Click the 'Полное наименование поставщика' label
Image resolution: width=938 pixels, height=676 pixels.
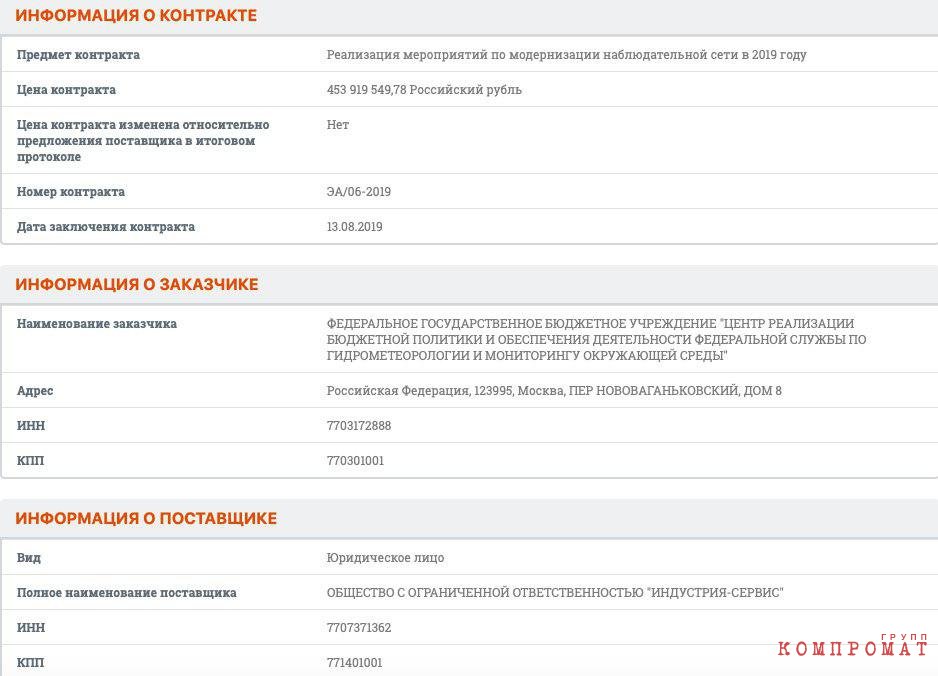point(127,593)
